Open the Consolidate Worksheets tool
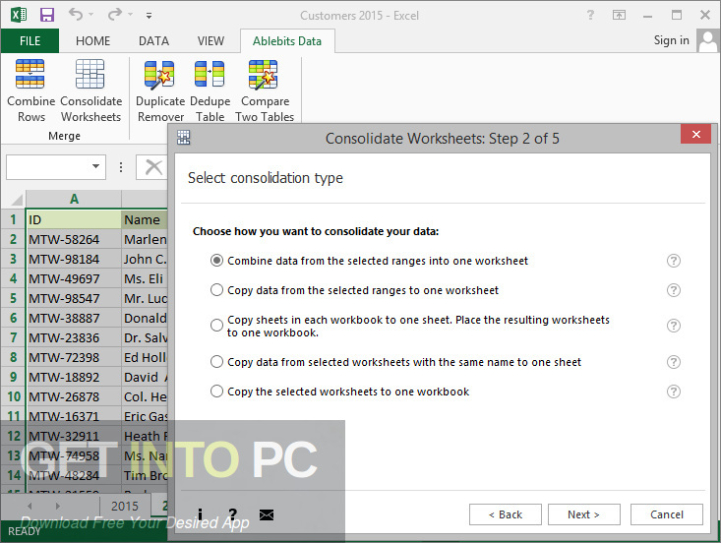721x543 pixels. (91, 91)
